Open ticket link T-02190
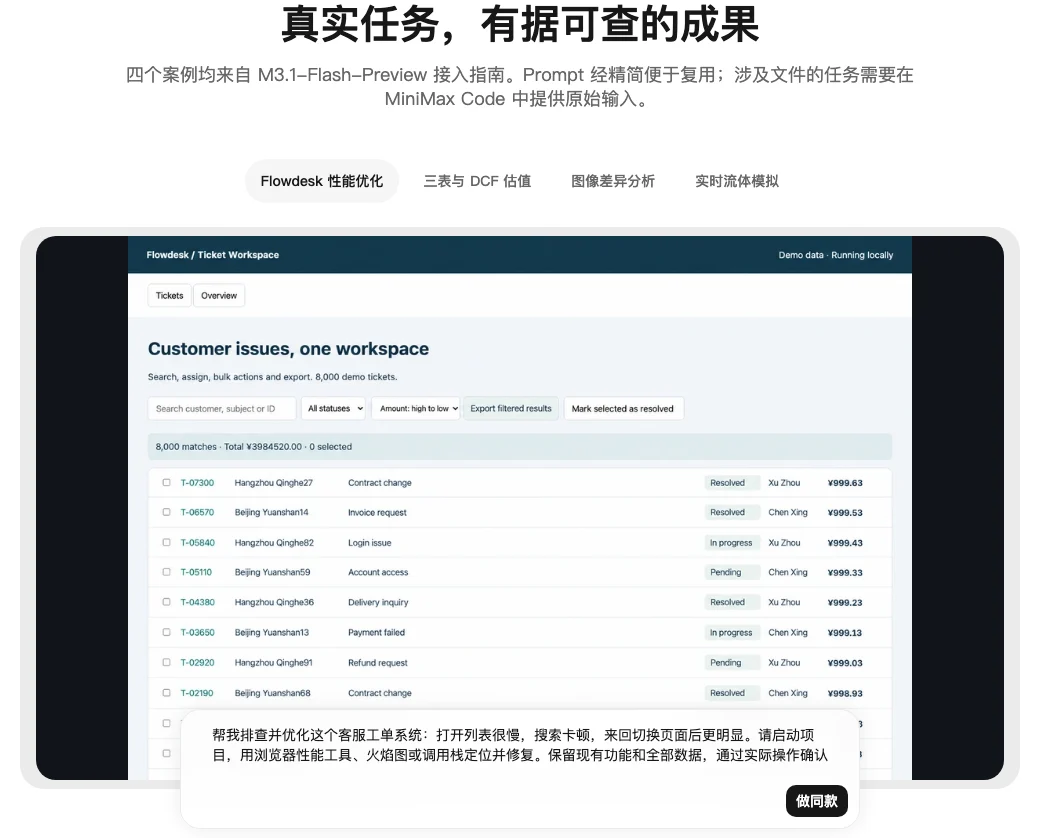The height and width of the screenshot is (838, 1040). pos(197,693)
